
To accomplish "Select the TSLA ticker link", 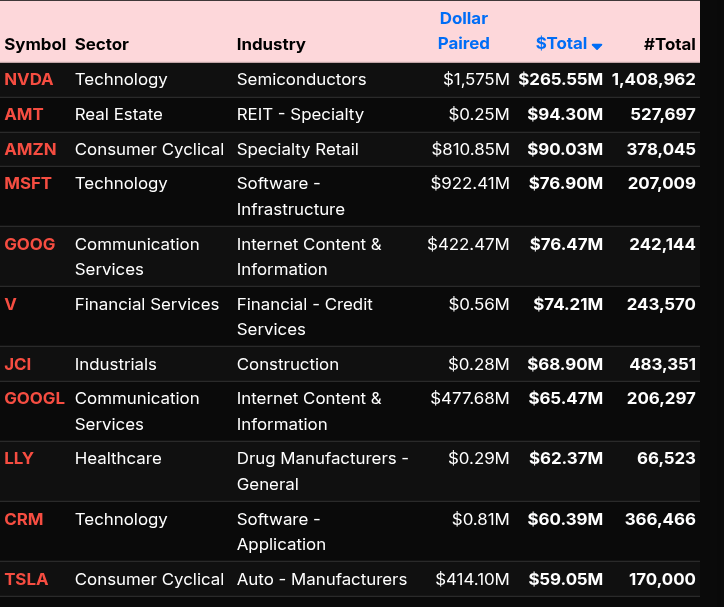I will 26,579.
